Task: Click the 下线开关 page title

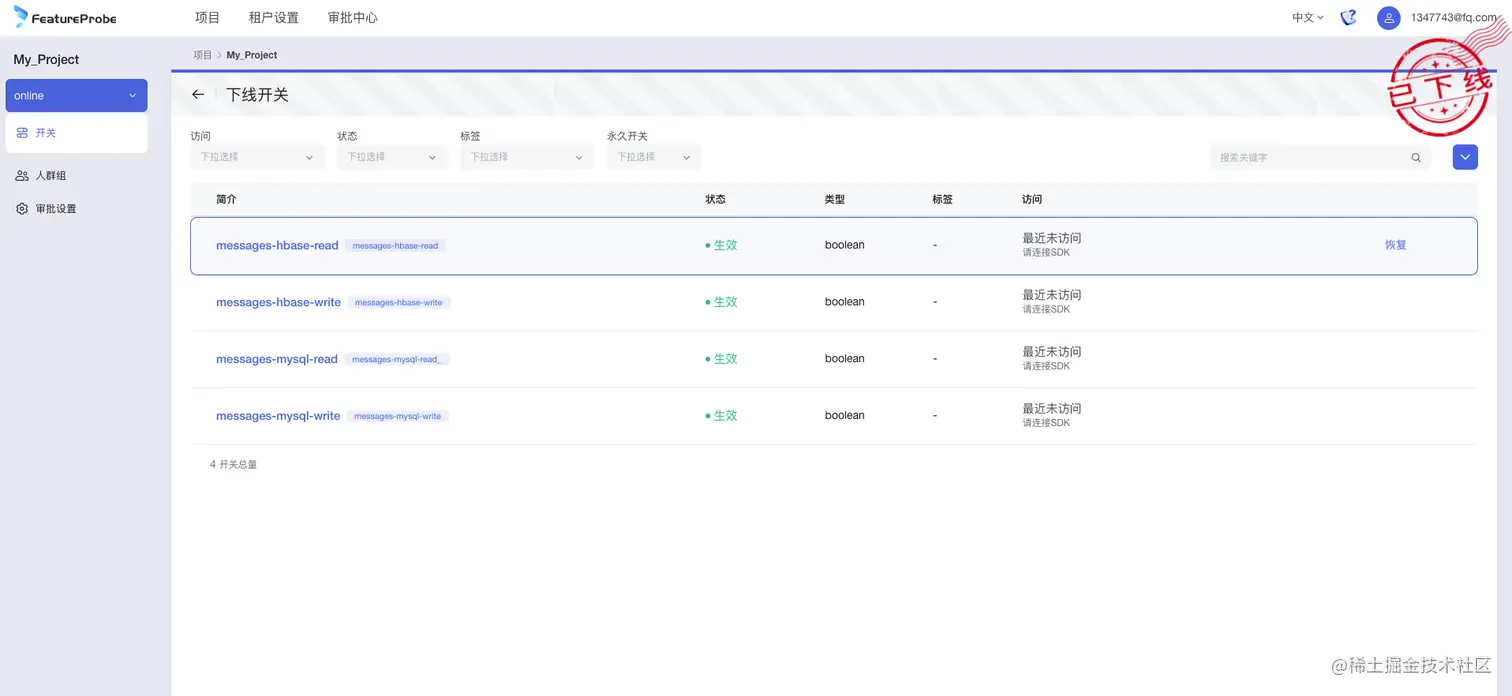Action: [x=257, y=94]
